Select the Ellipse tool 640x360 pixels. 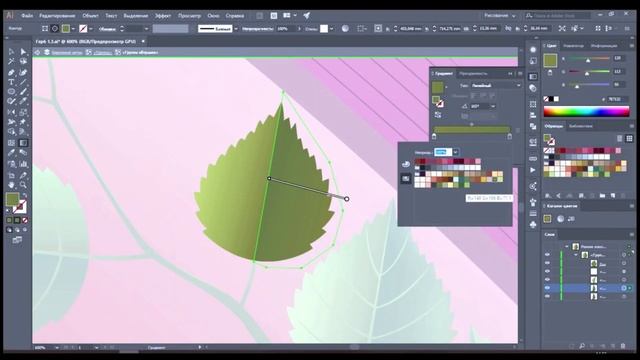pos(11,92)
